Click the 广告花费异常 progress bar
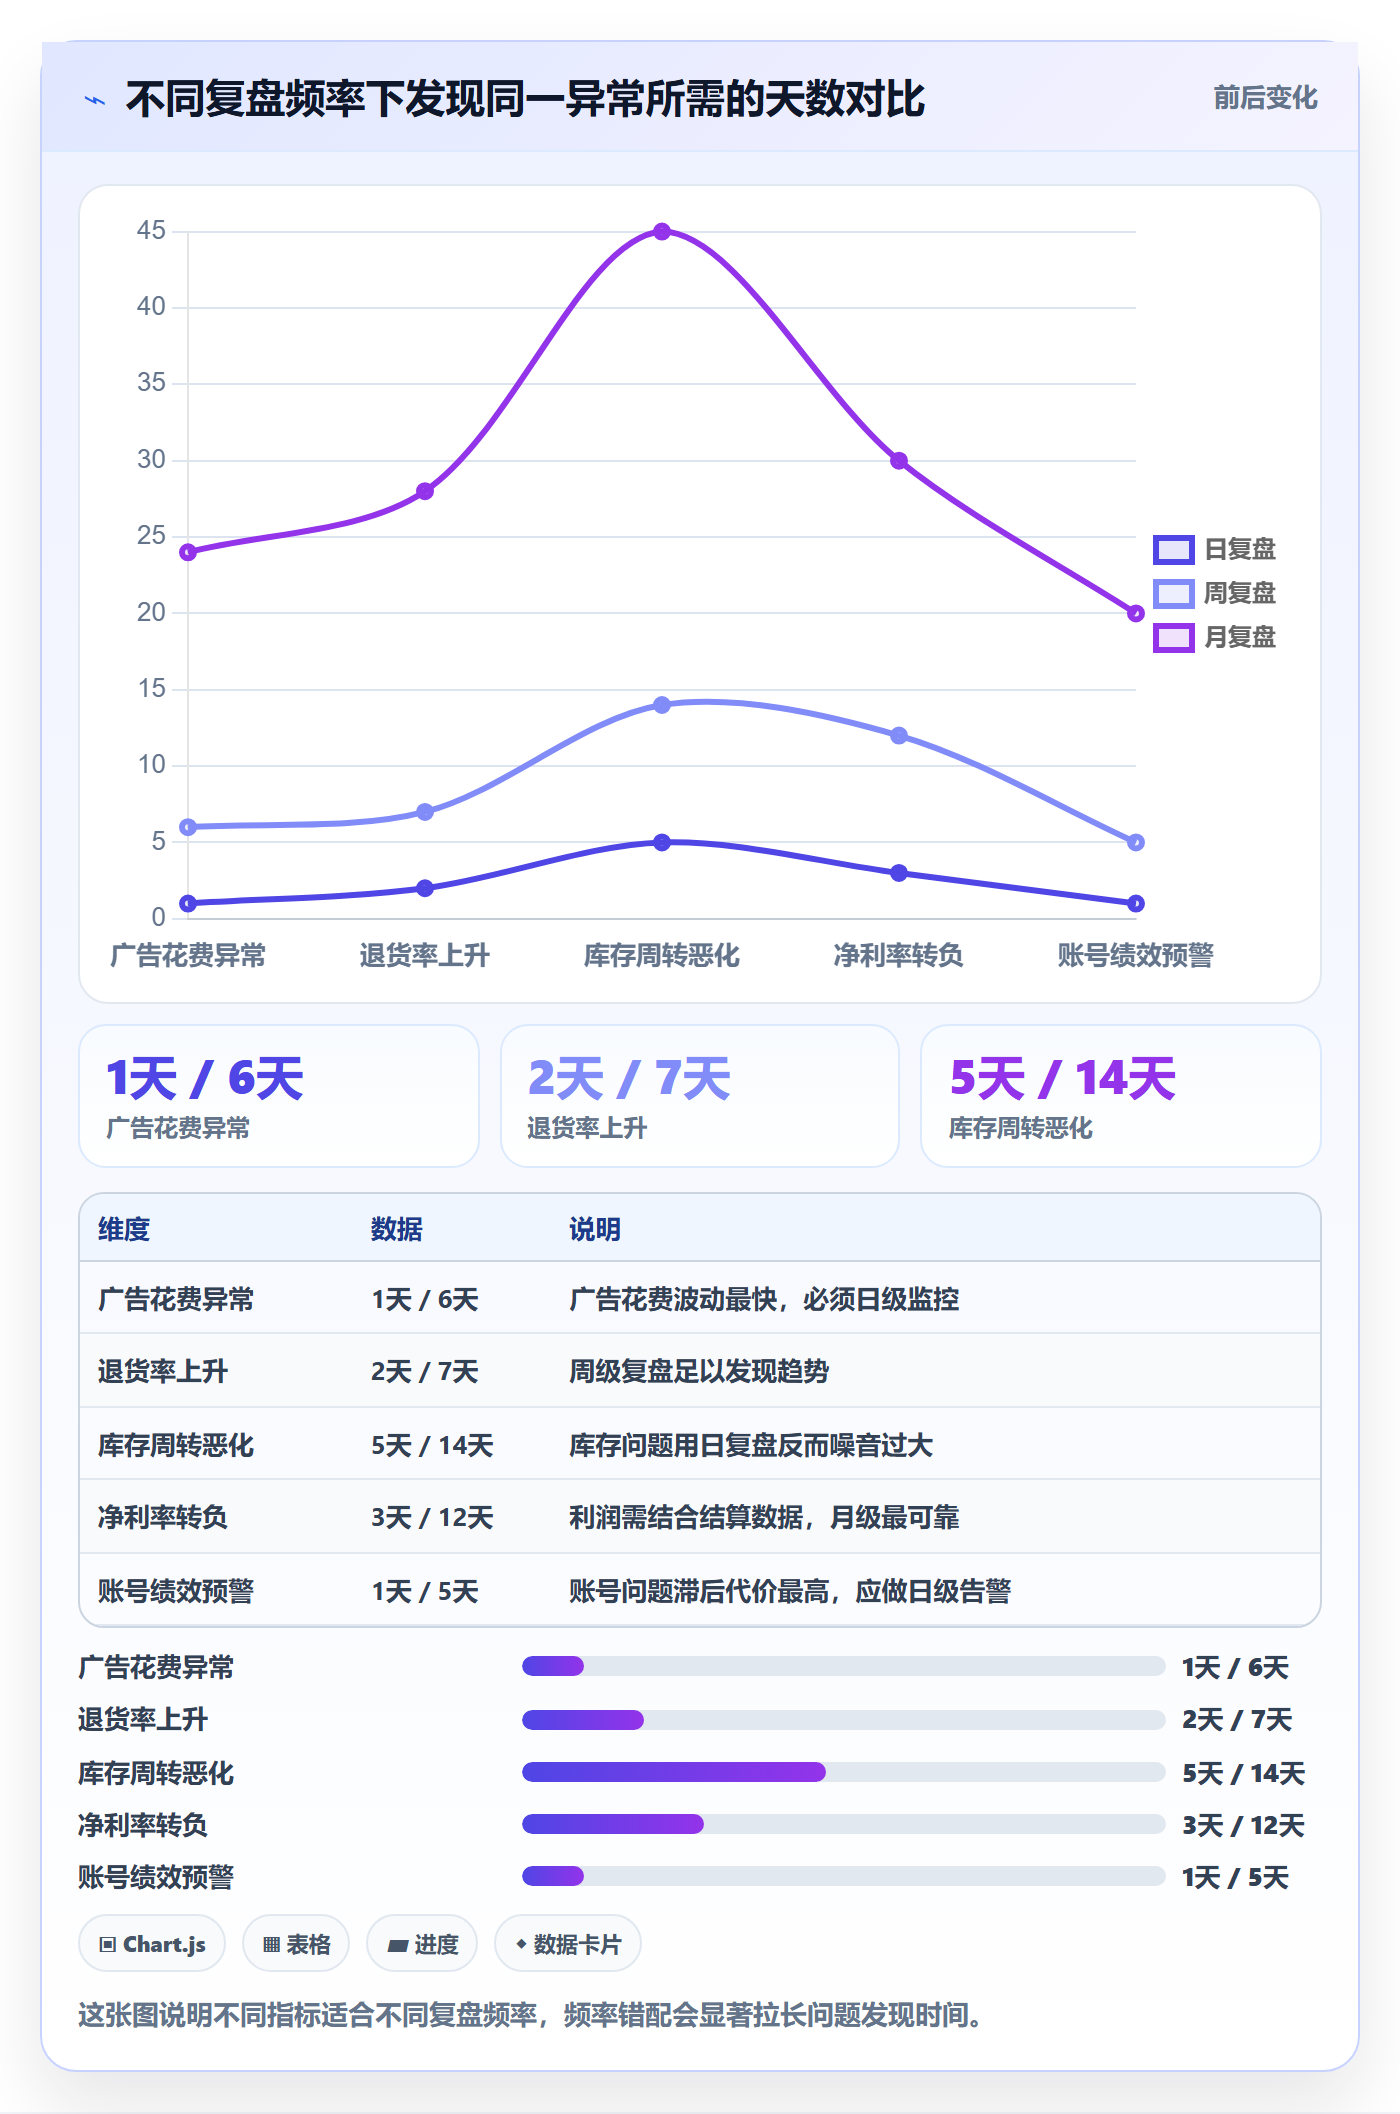The image size is (1400, 2114). pyautogui.click(x=844, y=1666)
